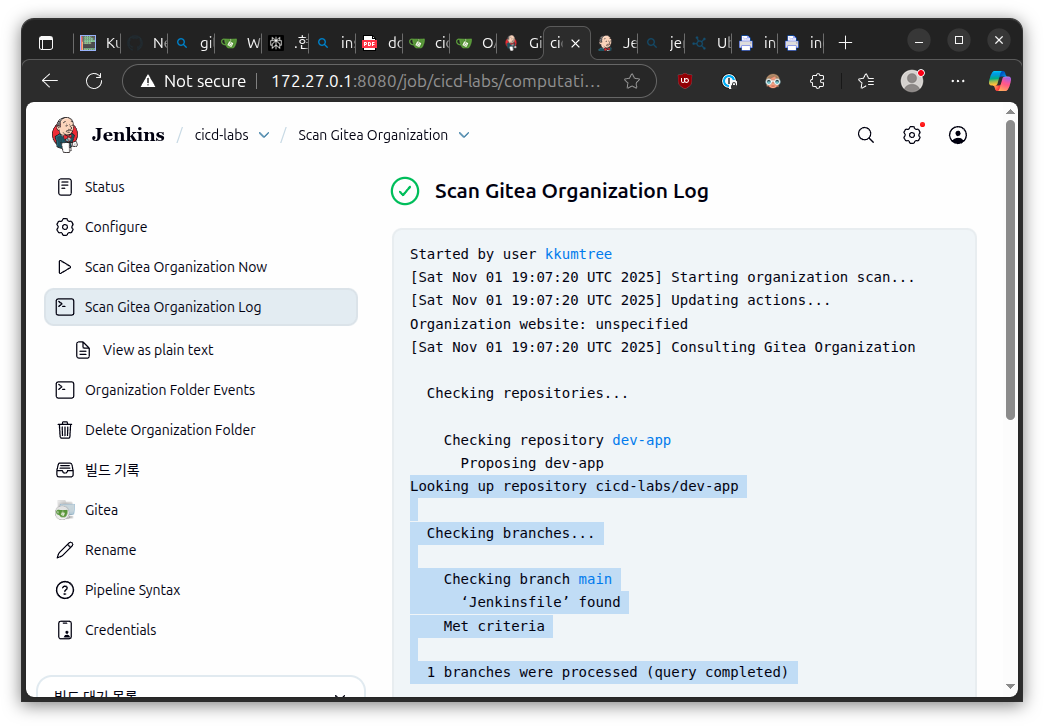
Task: Click Not secure warning indicator
Action: [193, 81]
